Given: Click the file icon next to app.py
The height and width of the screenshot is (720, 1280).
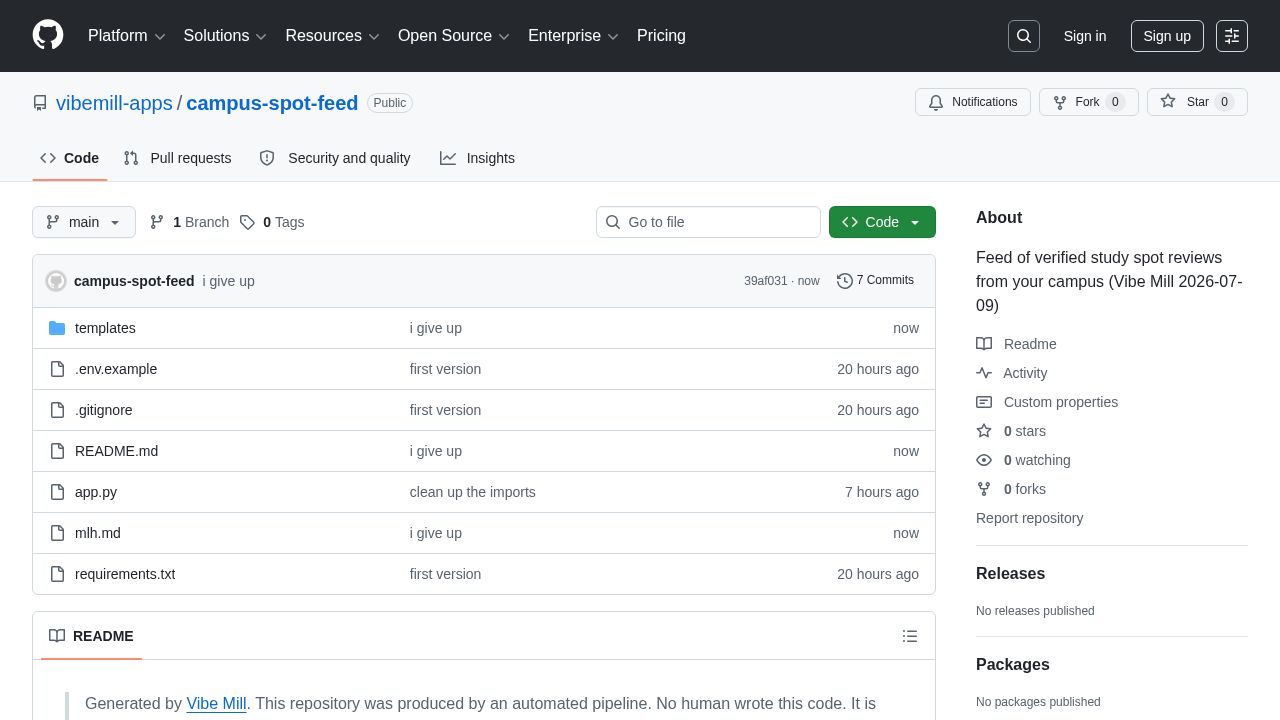Looking at the screenshot, I should pyautogui.click(x=57, y=492).
